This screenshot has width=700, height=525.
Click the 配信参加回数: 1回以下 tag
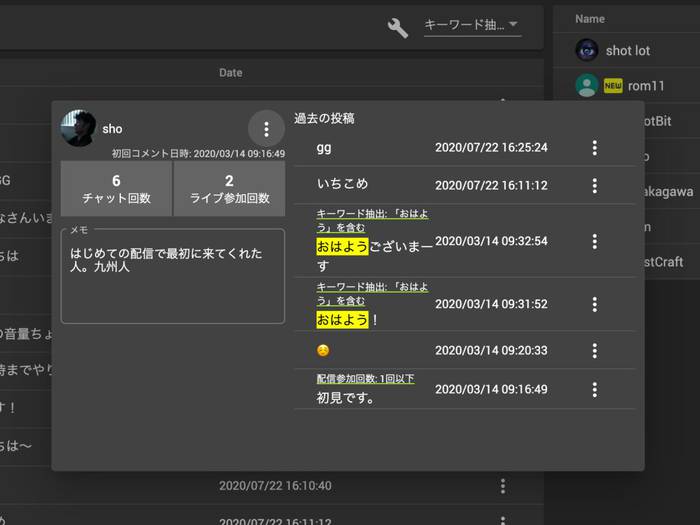click(365, 379)
